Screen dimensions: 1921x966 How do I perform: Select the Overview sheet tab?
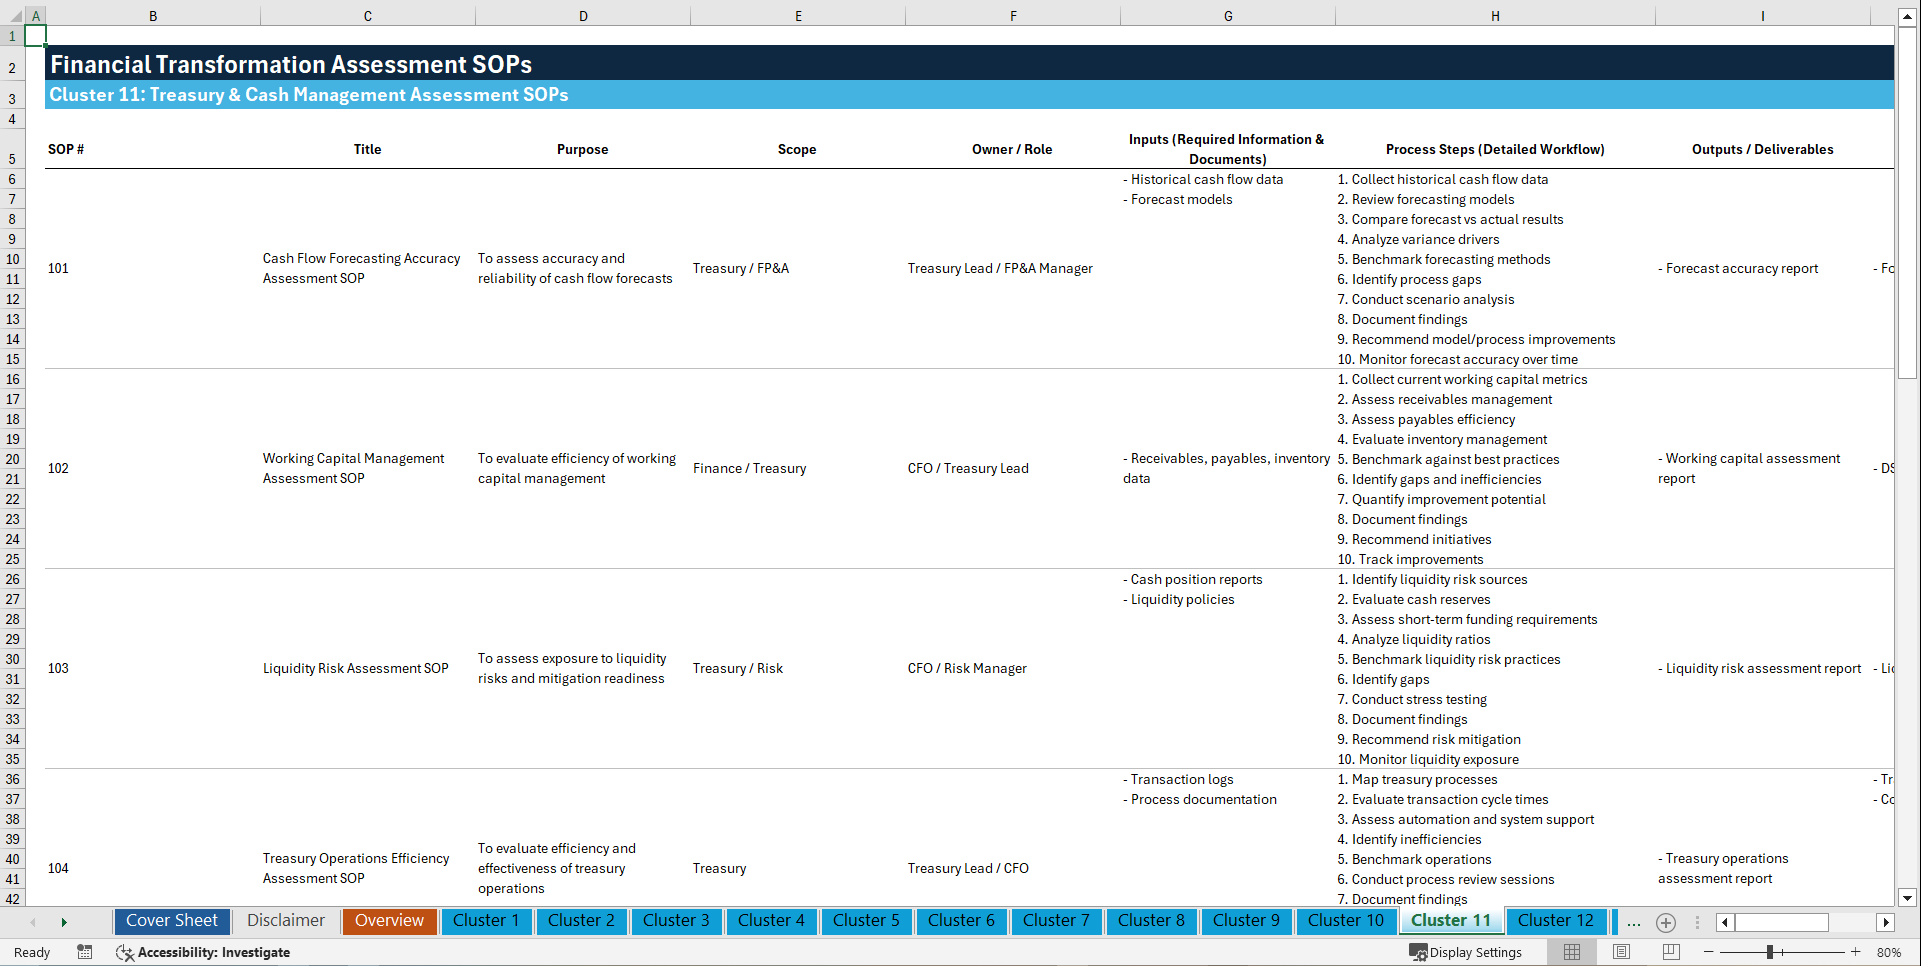tap(389, 921)
